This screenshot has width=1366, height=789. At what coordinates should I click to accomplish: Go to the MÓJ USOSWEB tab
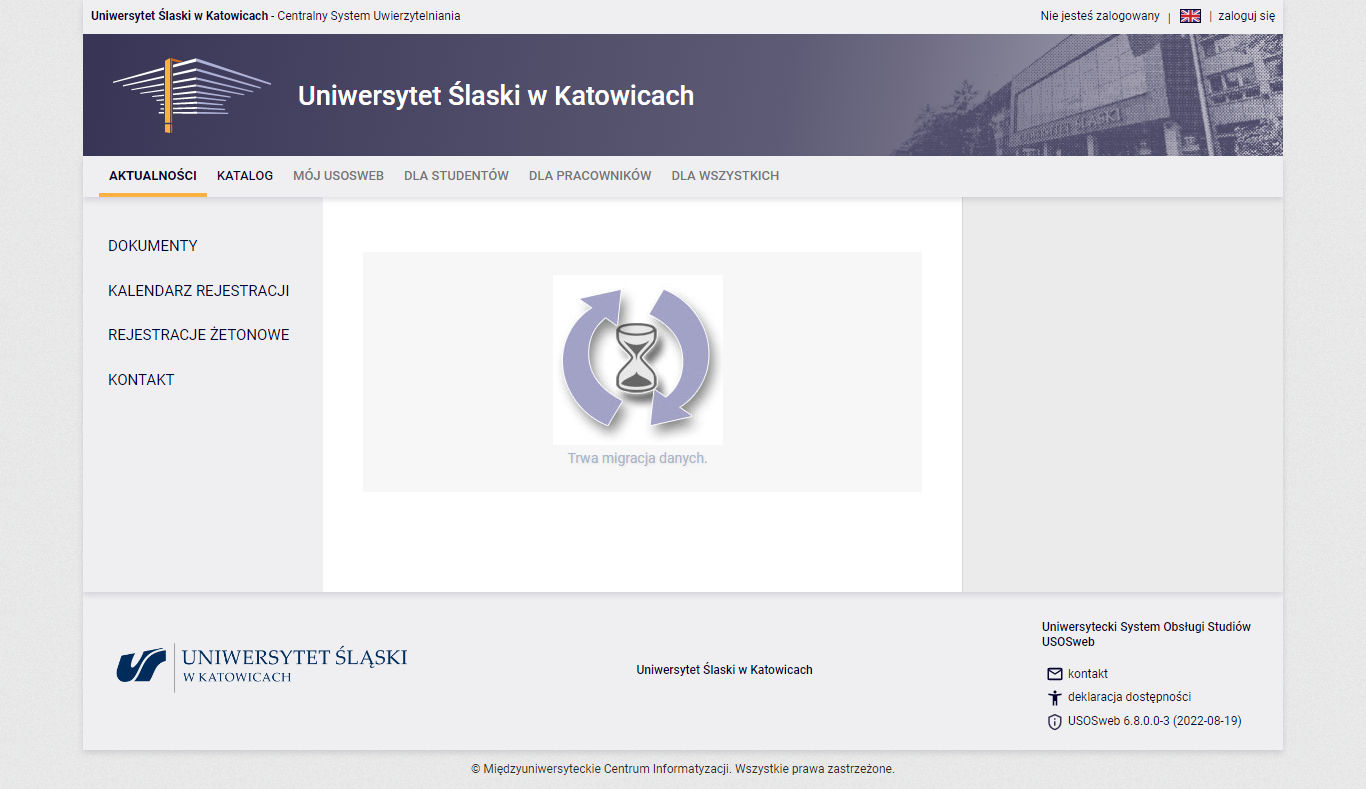pos(338,176)
